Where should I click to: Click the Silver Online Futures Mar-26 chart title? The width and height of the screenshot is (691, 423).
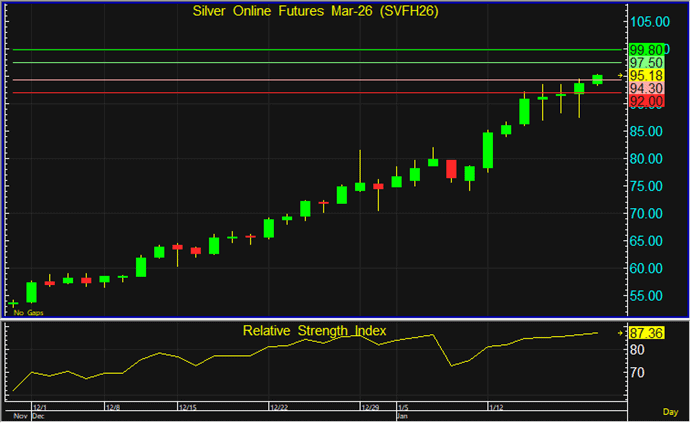click(314, 10)
